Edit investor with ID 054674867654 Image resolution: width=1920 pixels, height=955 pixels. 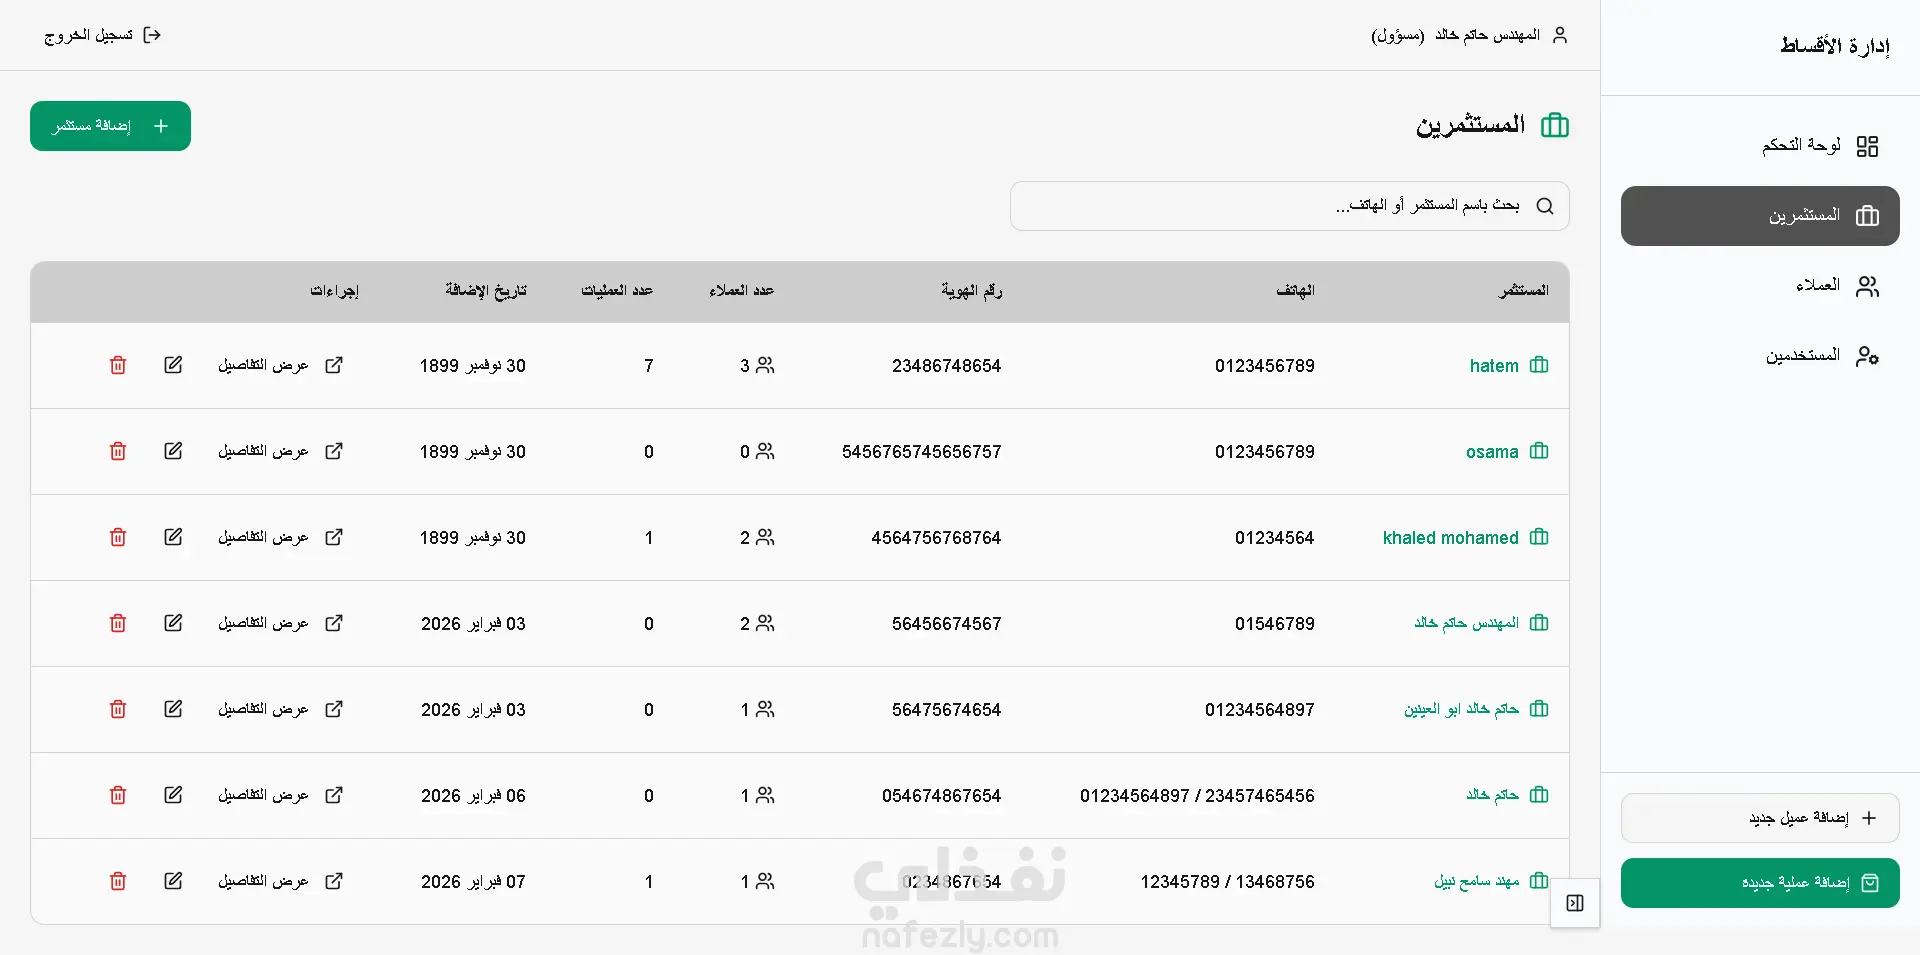tap(173, 795)
